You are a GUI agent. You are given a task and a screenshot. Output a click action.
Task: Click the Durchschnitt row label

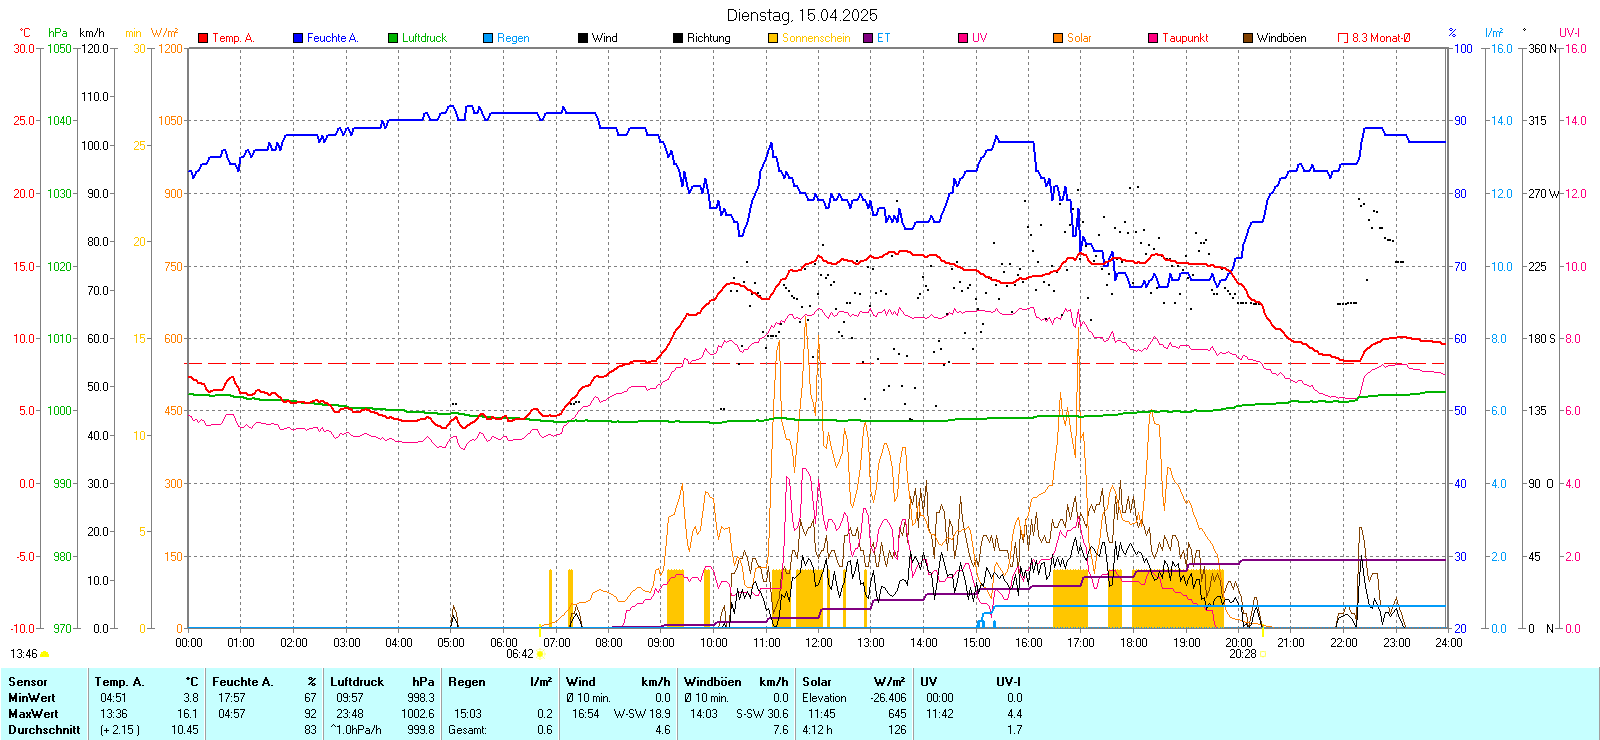coord(44,730)
